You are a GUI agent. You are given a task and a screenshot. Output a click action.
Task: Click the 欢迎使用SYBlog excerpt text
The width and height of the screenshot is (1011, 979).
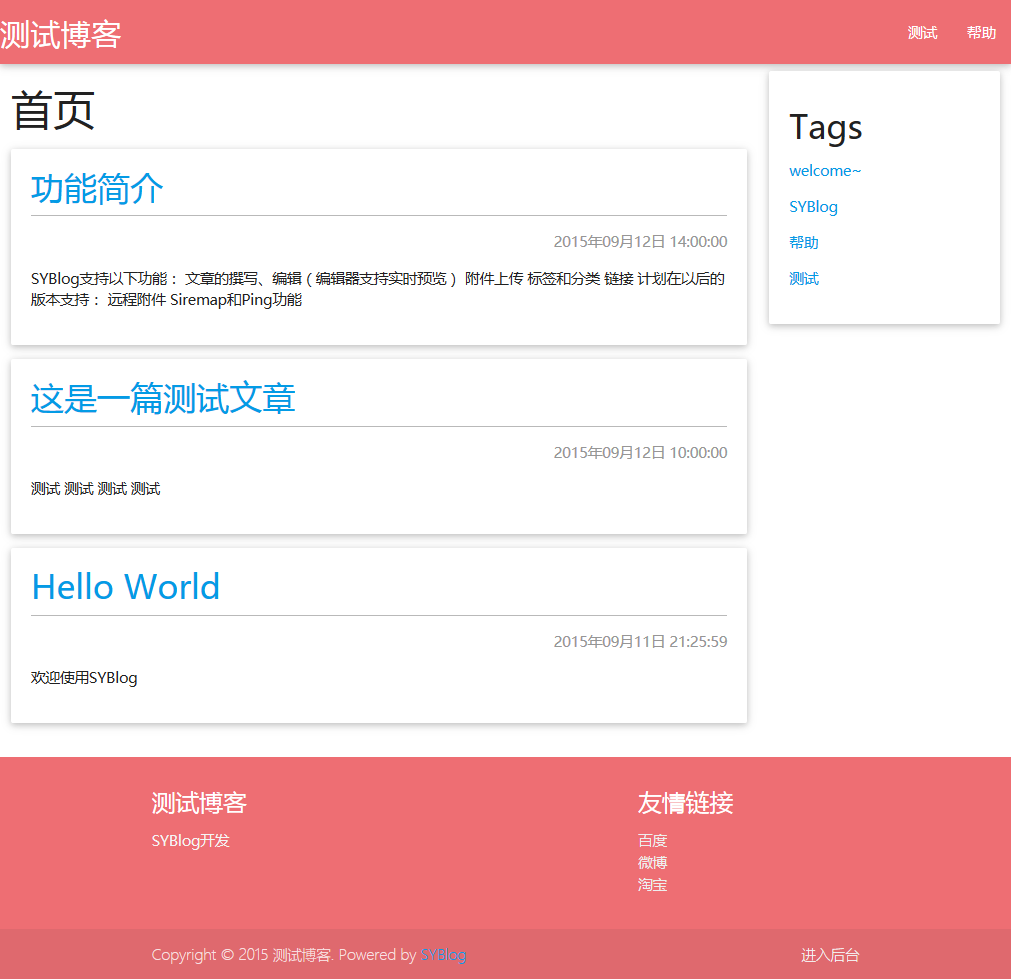click(84, 678)
